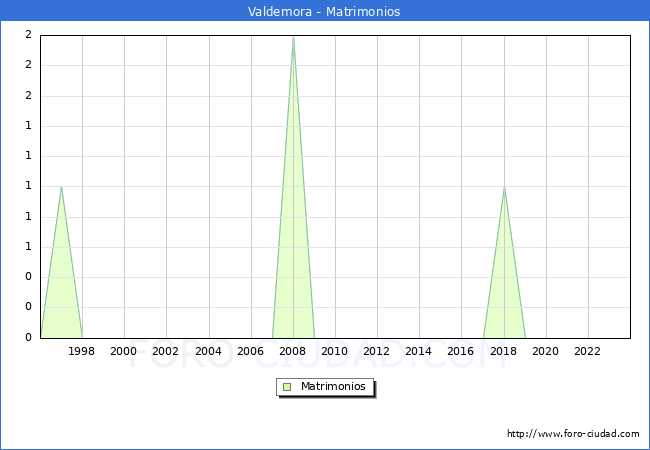
Task: Click the 2012 x-axis label
Action: click(376, 351)
